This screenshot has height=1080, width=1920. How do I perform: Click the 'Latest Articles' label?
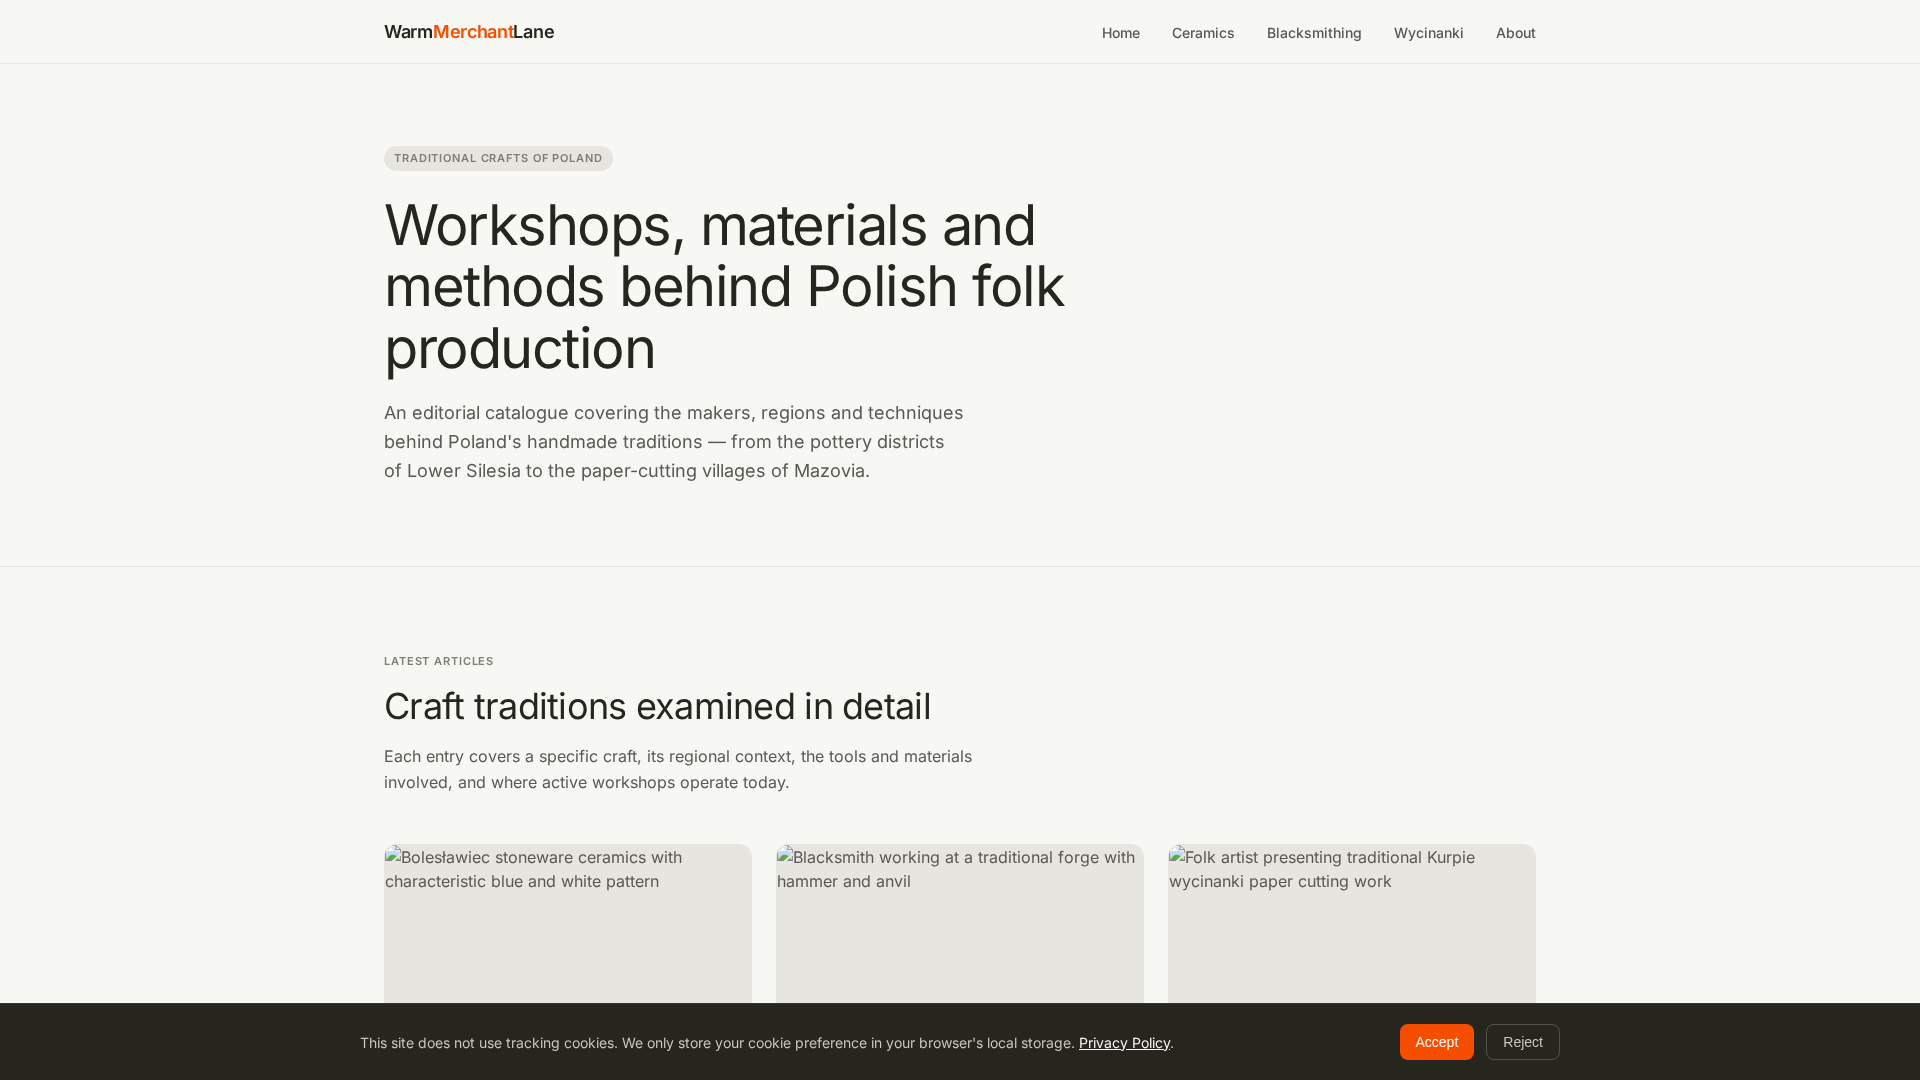[x=439, y=661]
